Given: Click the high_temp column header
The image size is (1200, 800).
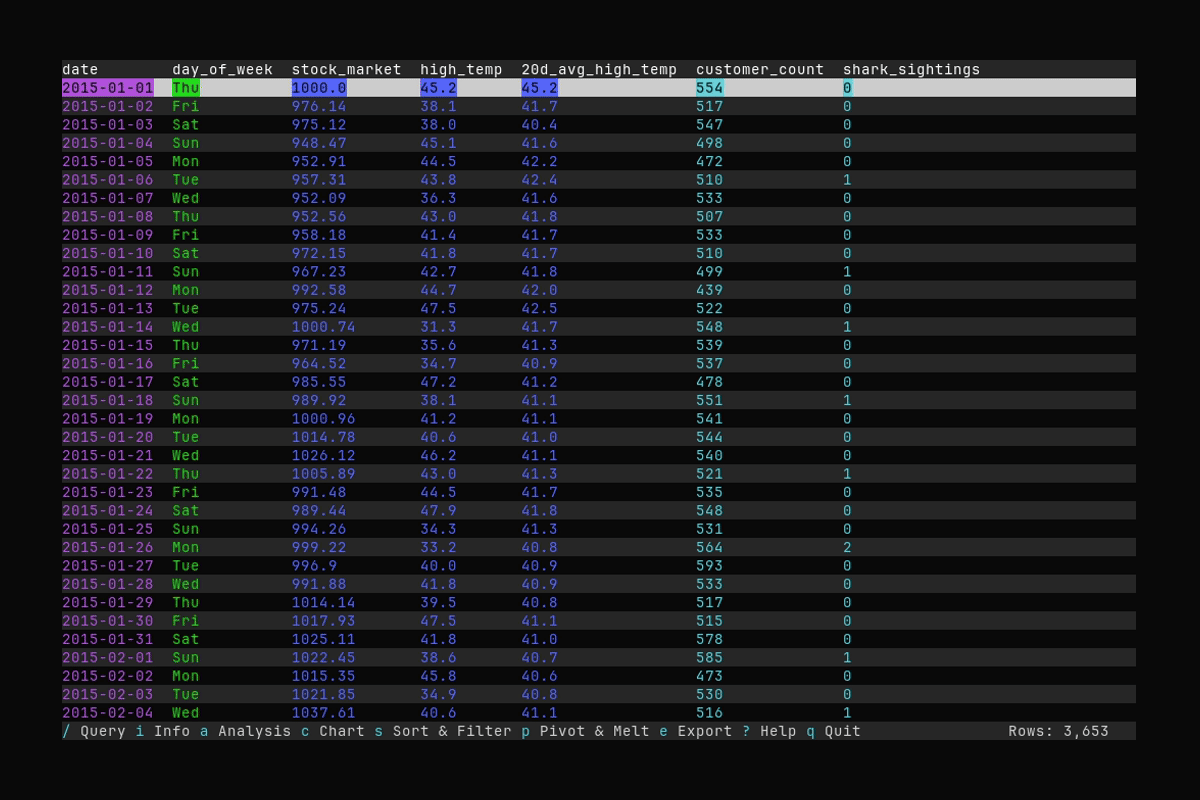Looking at the screenshot, I should (461, 69).
